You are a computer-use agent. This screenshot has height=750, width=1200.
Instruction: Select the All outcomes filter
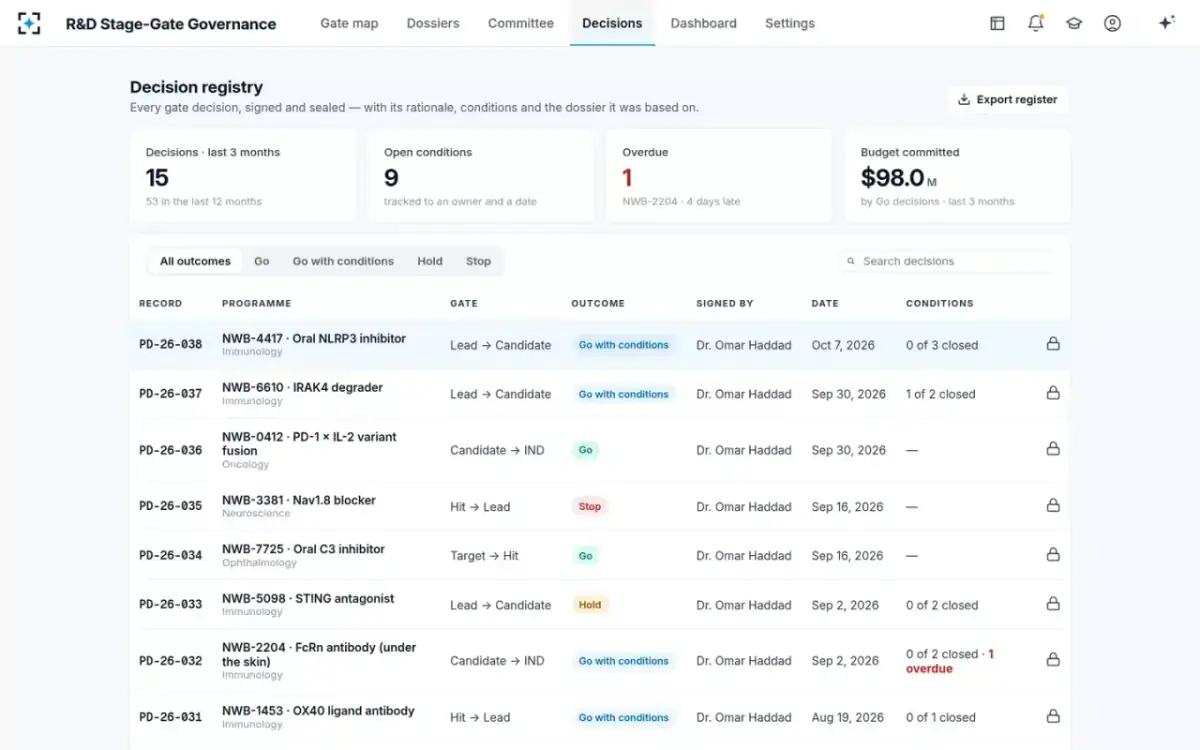pyautogui.click(x=195, y=261)
